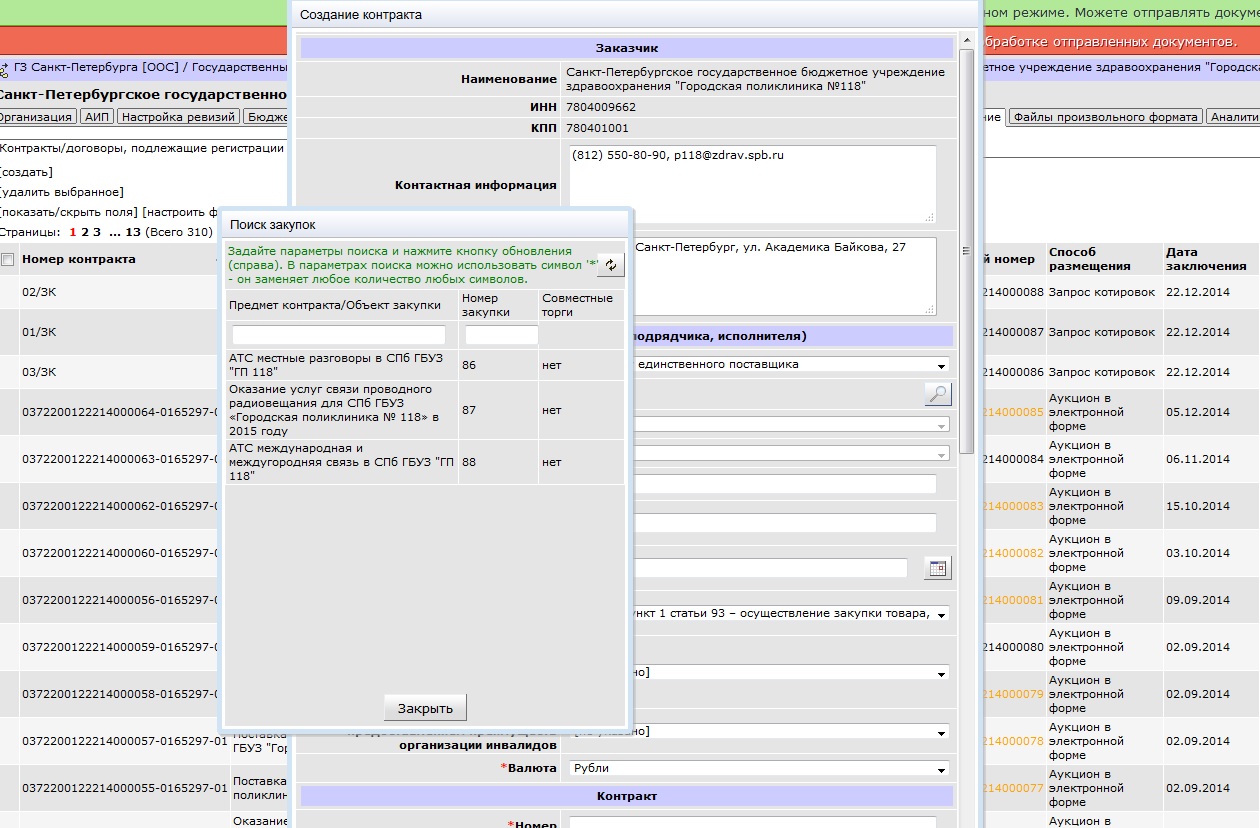This screenshot has height=828, width=1260.
Task: Click the [удалить выбранное] link
Action: (x=62, y=192)
